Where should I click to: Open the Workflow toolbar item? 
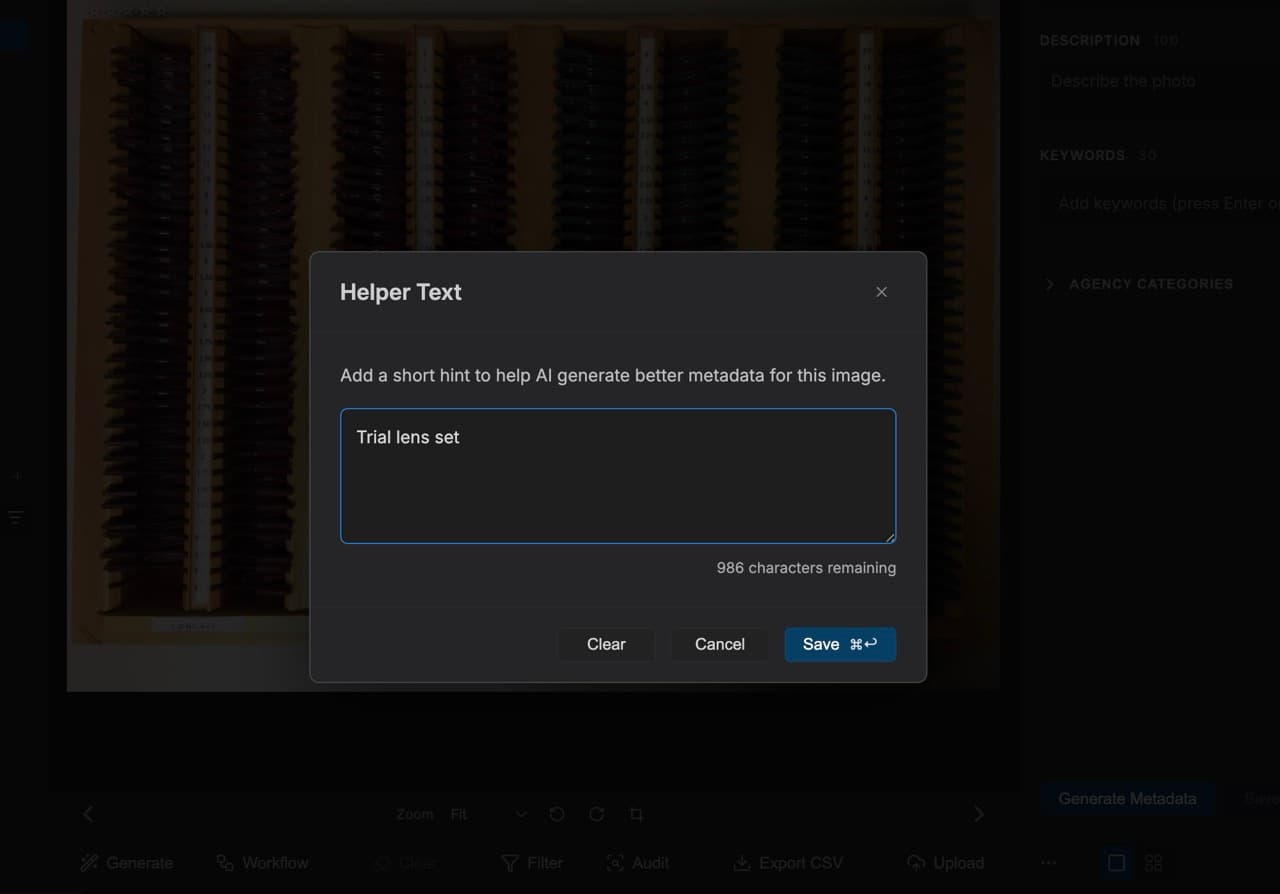tap(262, 863)
